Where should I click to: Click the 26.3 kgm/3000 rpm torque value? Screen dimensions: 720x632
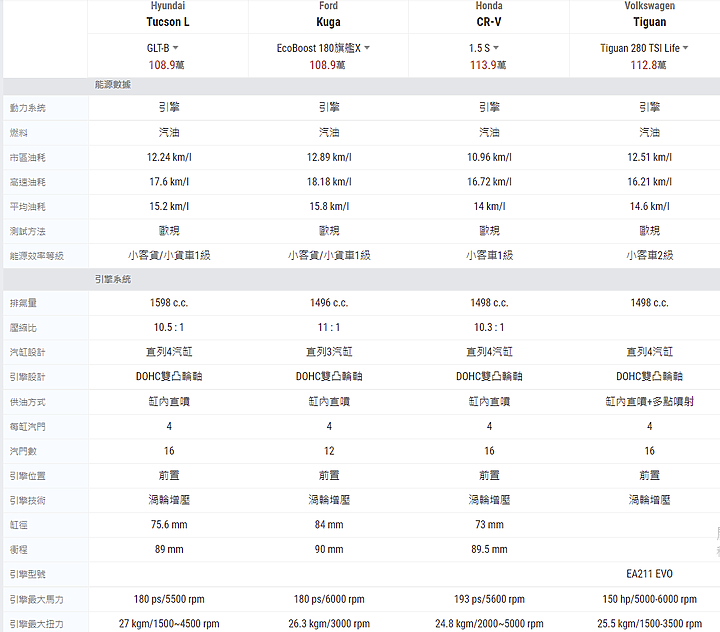[329, 624]
